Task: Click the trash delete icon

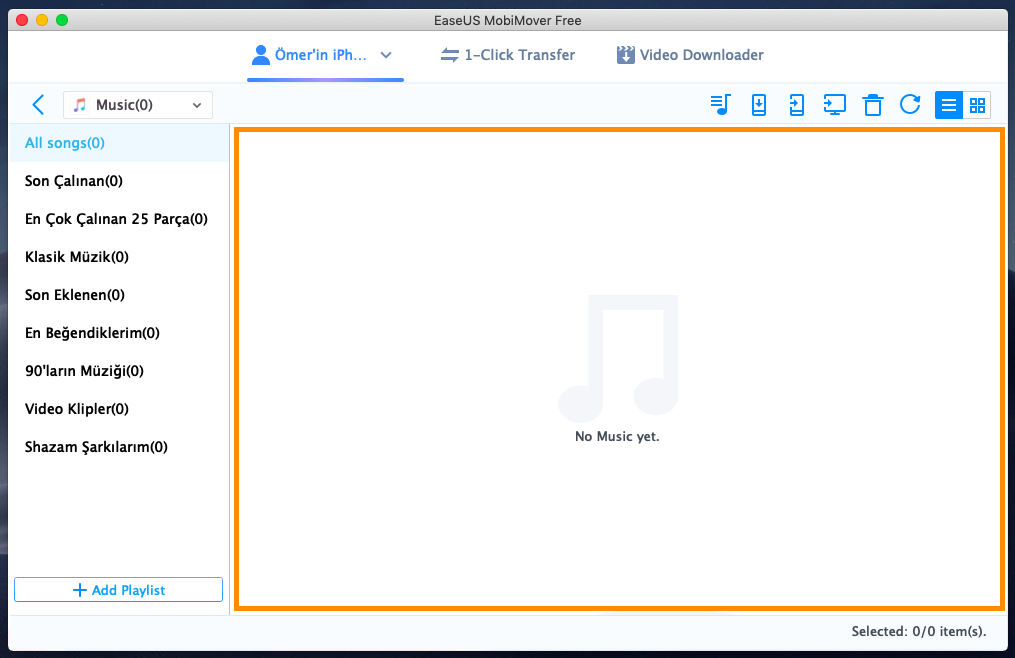Action: (872, 105)
